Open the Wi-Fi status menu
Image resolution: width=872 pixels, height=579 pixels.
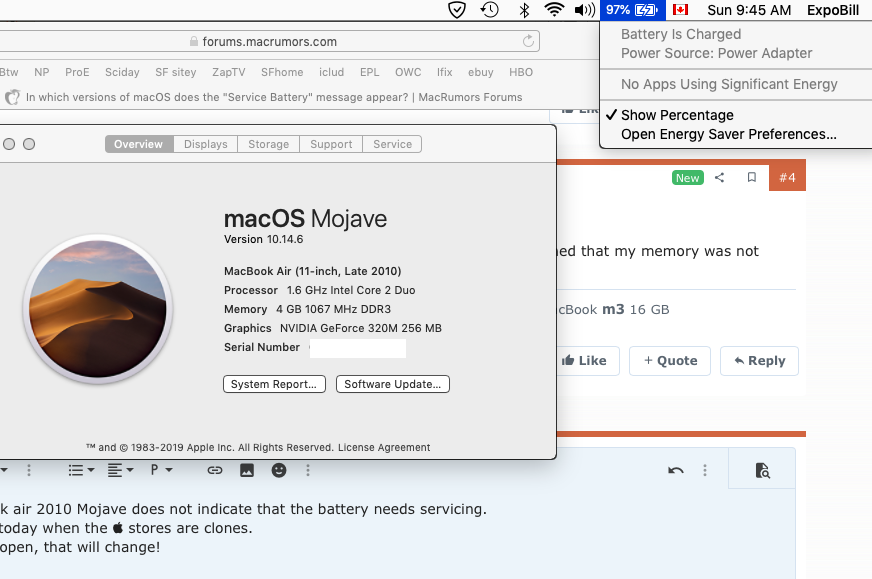click(554, 10)
